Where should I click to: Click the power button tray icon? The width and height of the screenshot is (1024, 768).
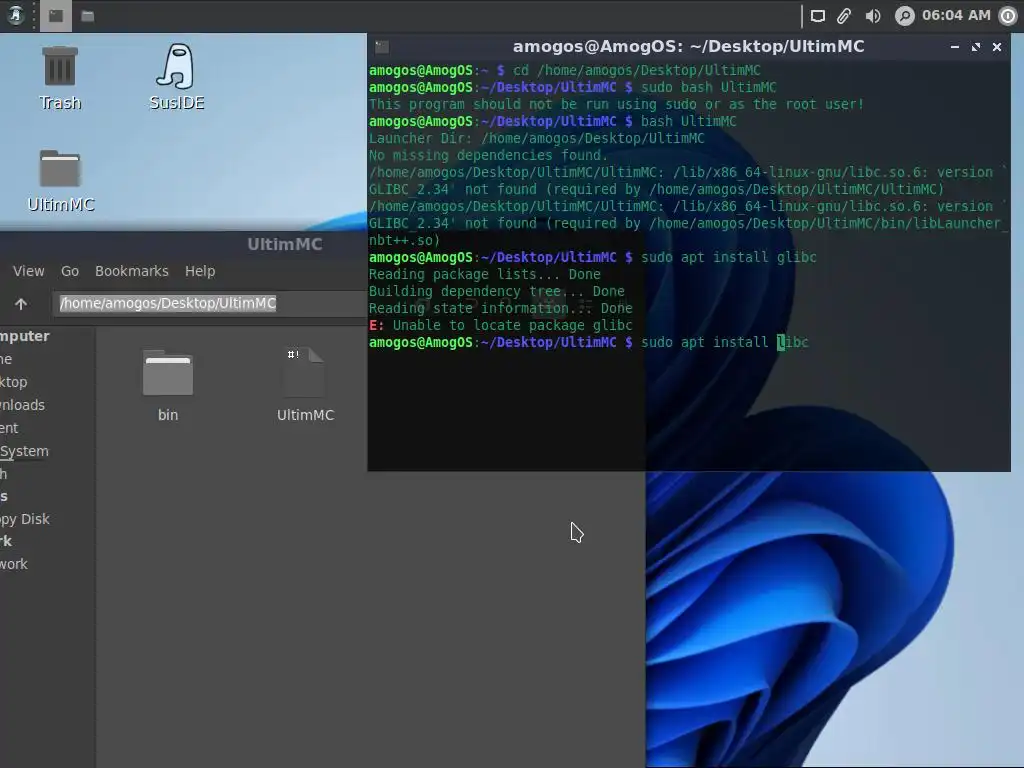pyautogui.click(x=1008, y=16)
